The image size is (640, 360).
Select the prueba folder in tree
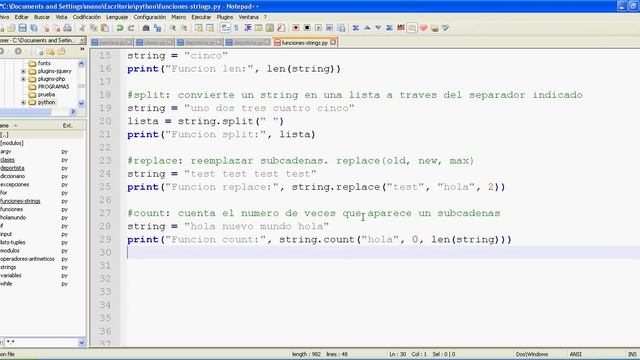click(x=46, y=94)
